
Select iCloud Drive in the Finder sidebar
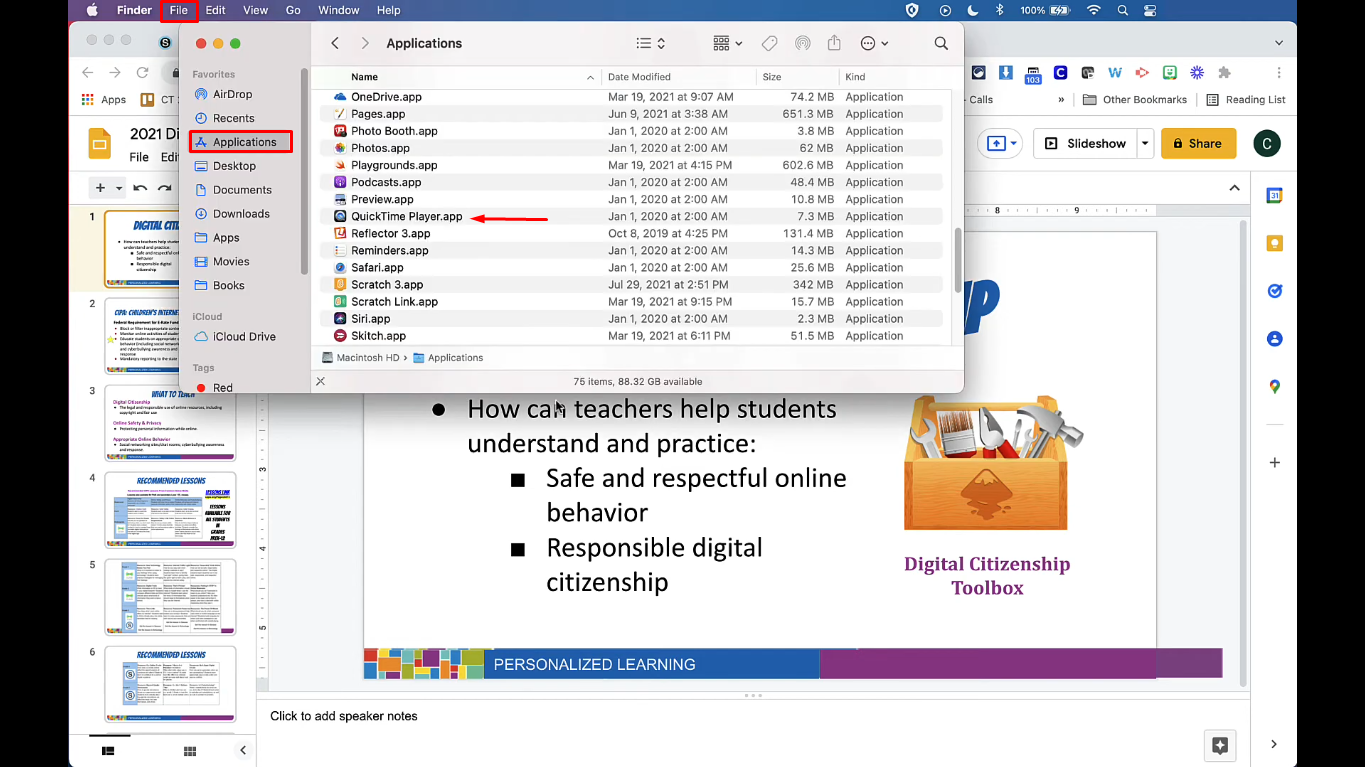pyautogui.click(x=244, y=337)
